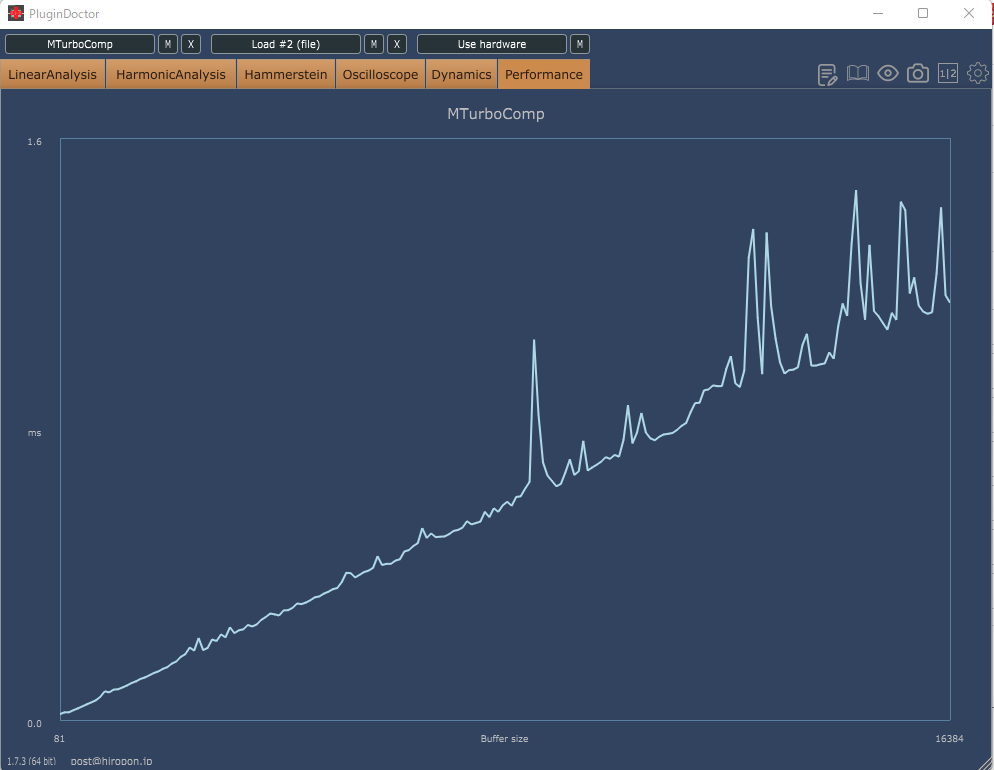994x770 pixels.
Task: Open the Hammerstein tab
Action: point(286,74)
